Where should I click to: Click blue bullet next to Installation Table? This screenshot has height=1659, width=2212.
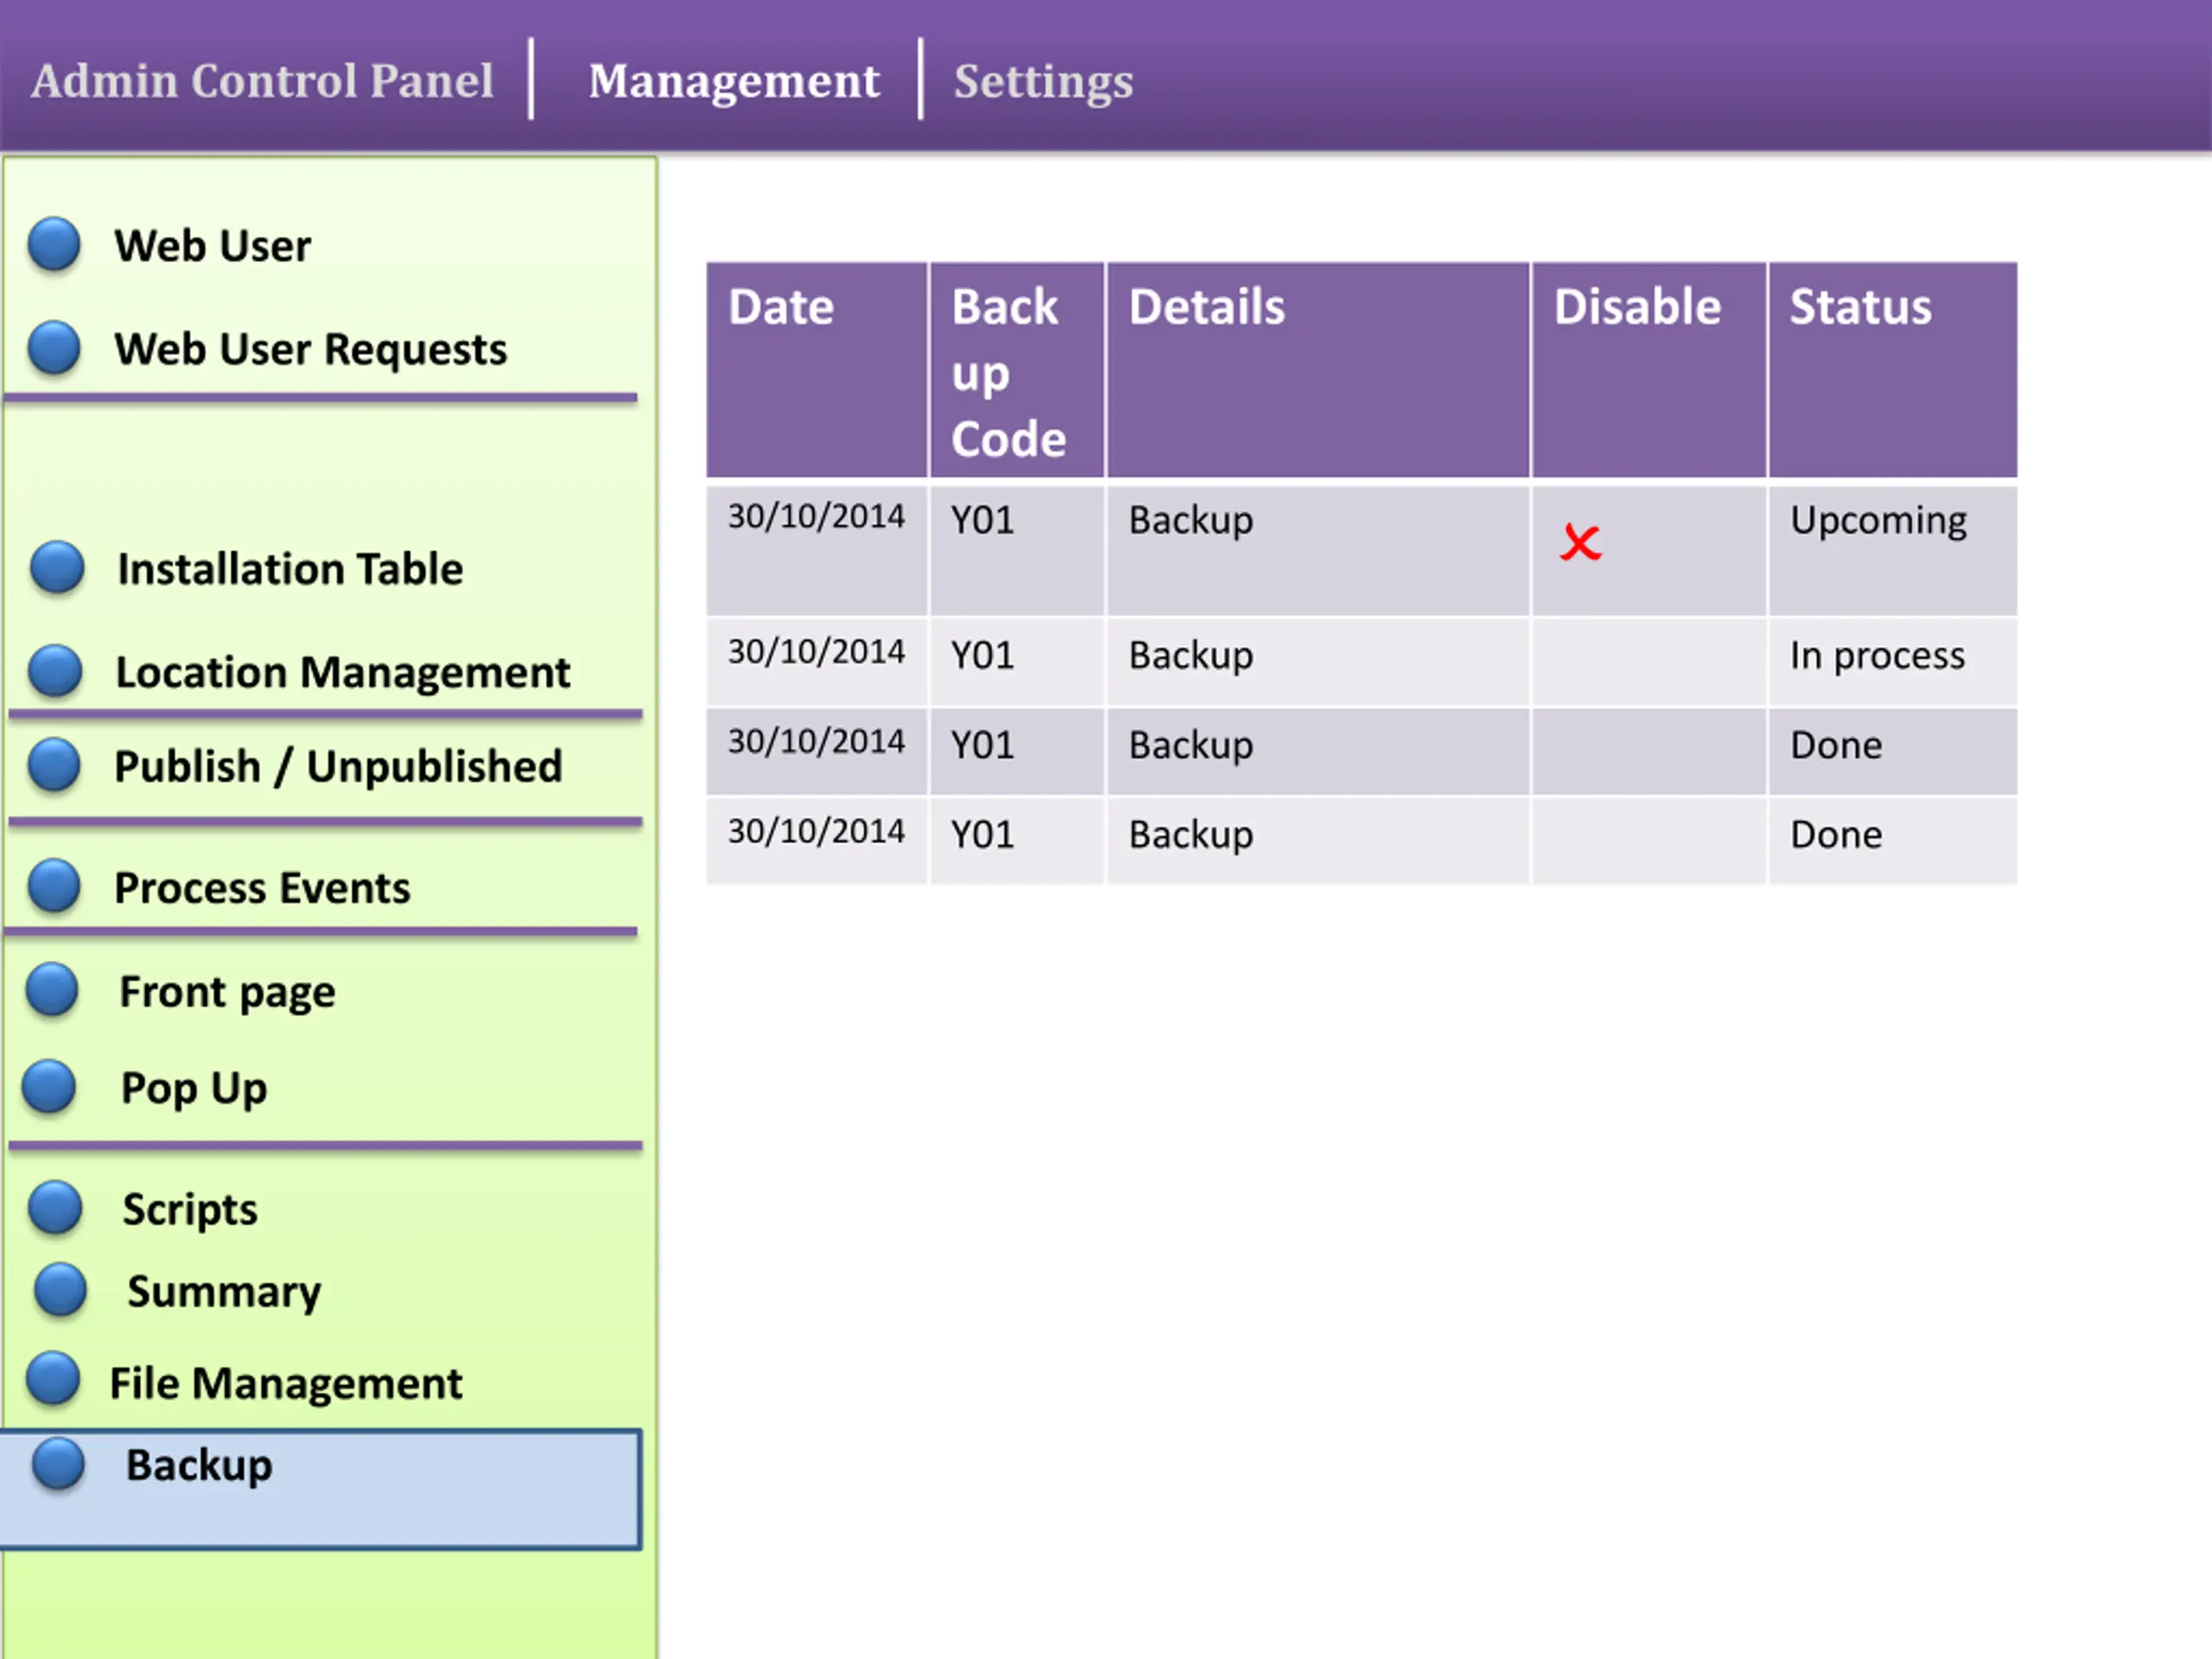[x=57, y=567]
